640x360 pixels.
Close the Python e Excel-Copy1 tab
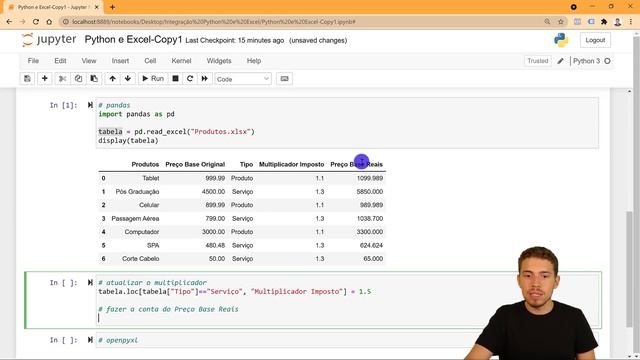click(x=96, y=7)
